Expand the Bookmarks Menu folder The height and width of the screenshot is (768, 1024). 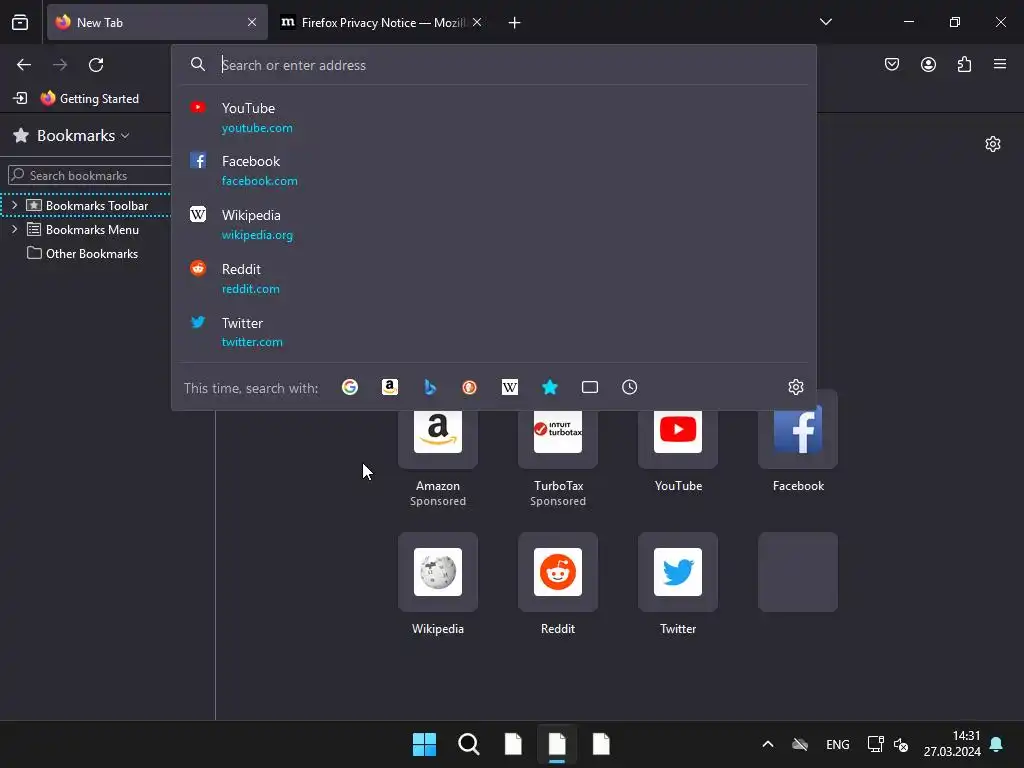tap(14, 229)
